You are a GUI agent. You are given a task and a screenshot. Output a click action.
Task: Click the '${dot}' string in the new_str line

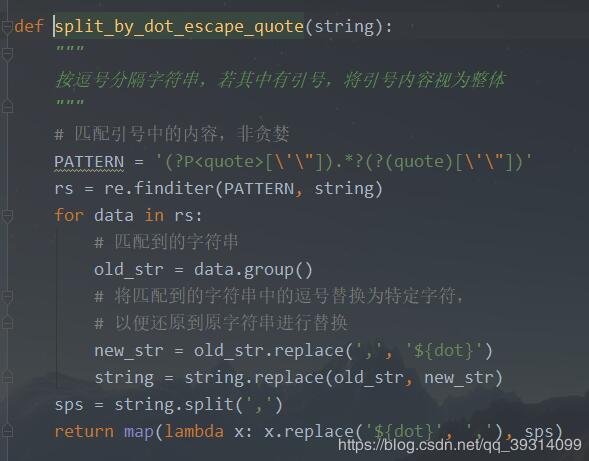(445, 351)
